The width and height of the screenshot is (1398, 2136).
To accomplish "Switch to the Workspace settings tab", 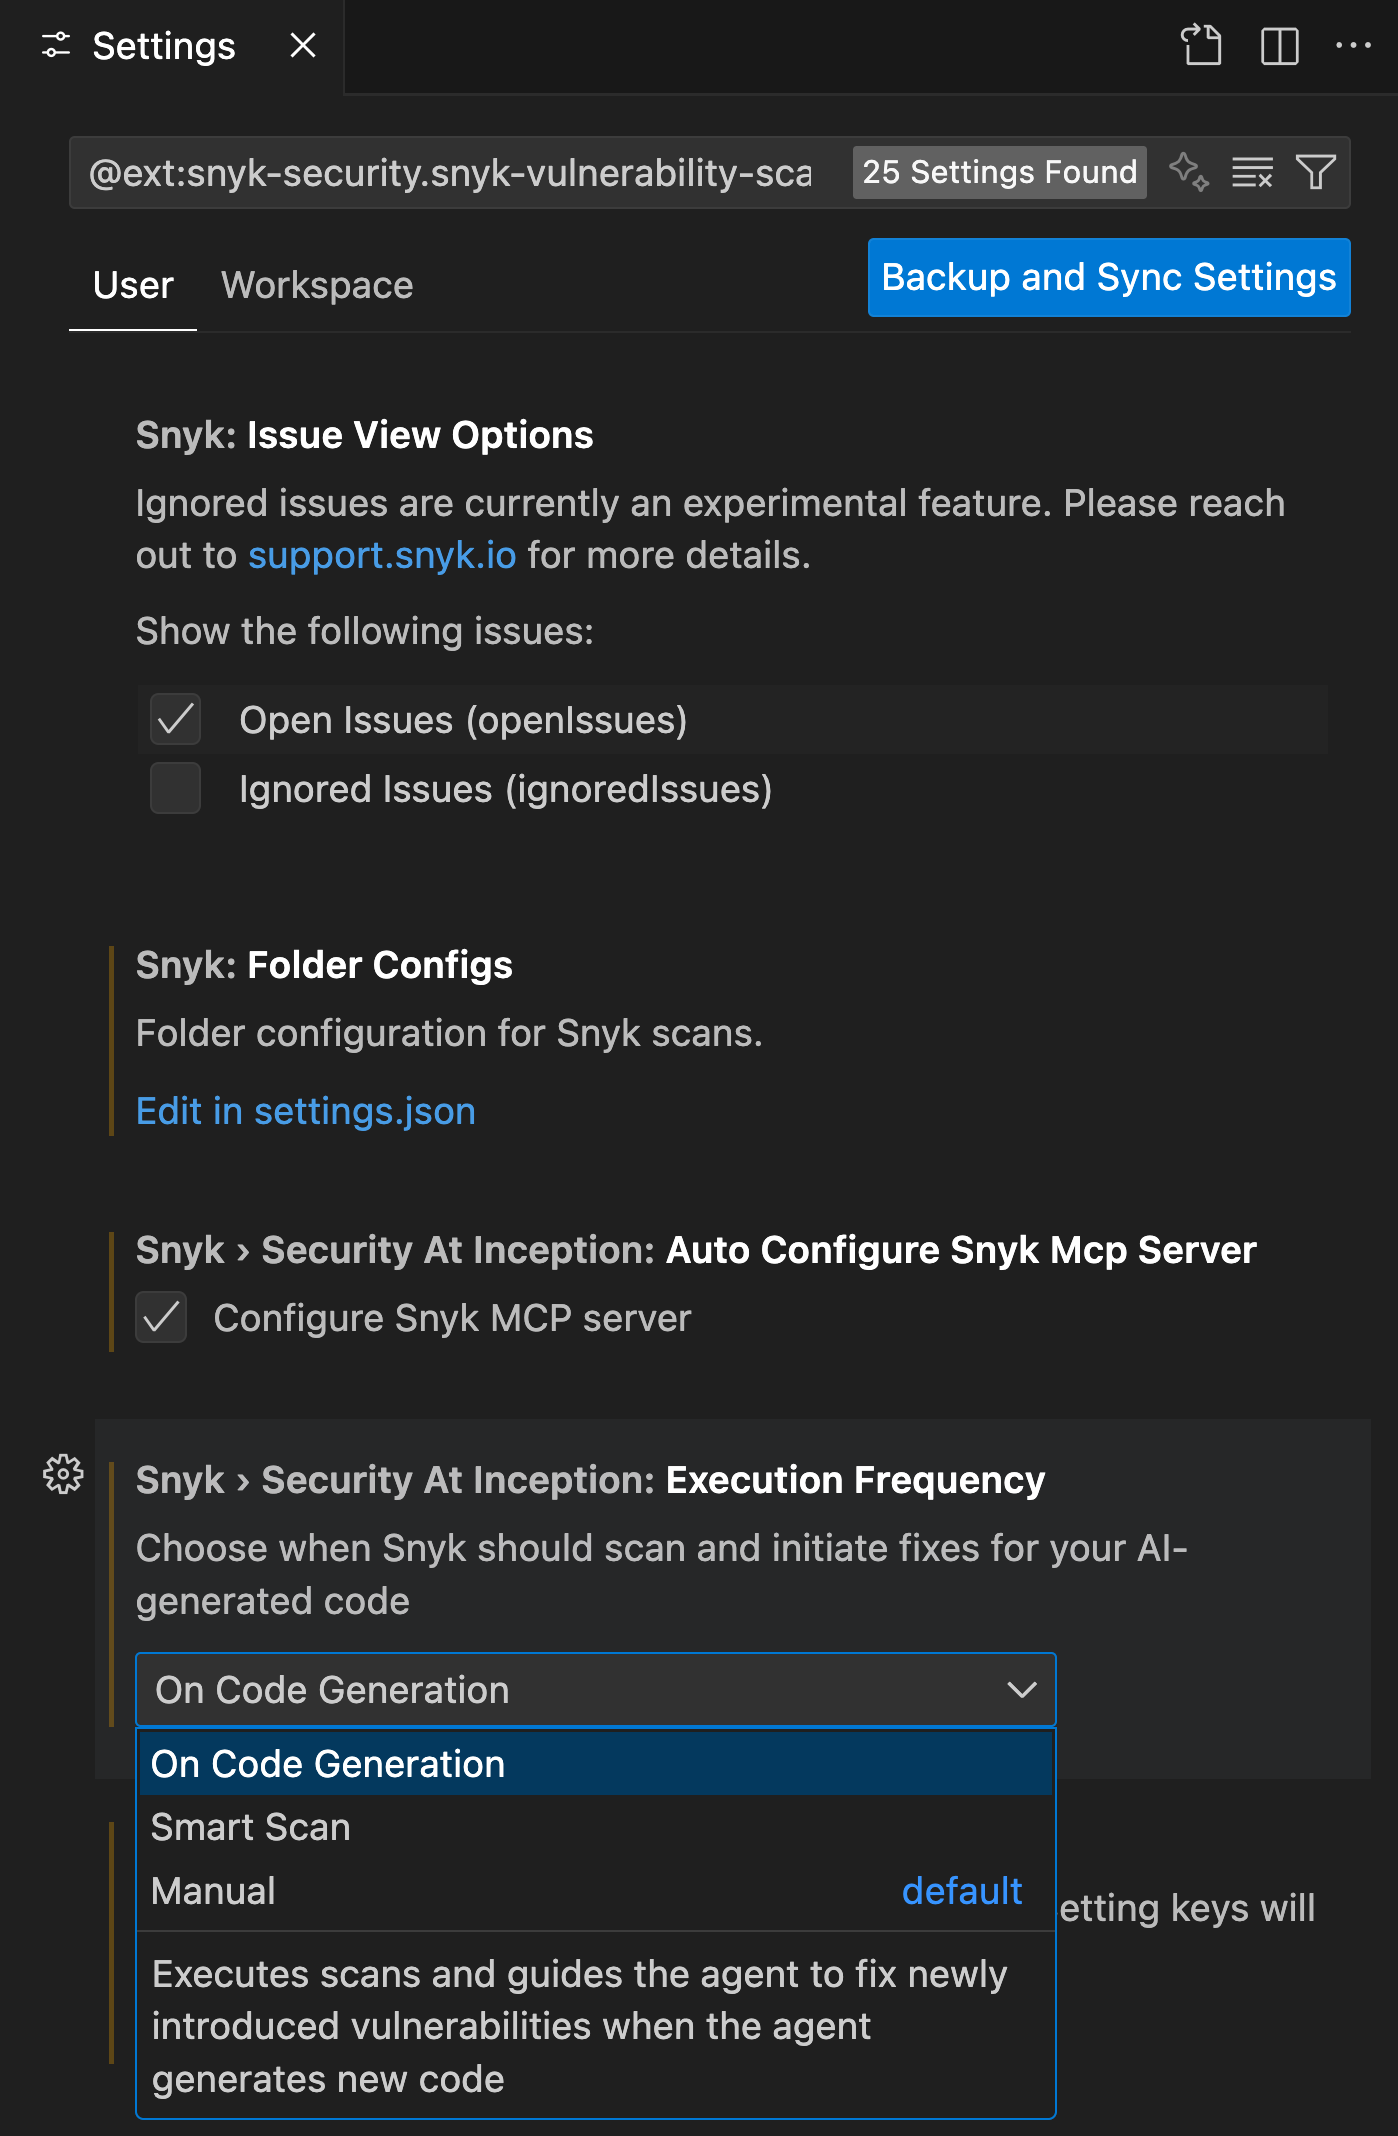I will pyautogui.click(x=317, y=286).
